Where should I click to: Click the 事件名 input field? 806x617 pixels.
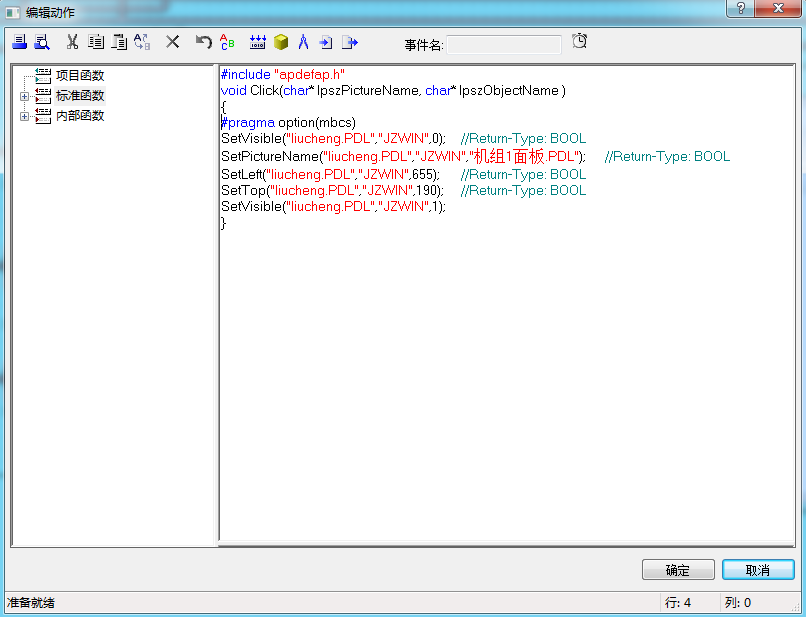click(504, 45)
